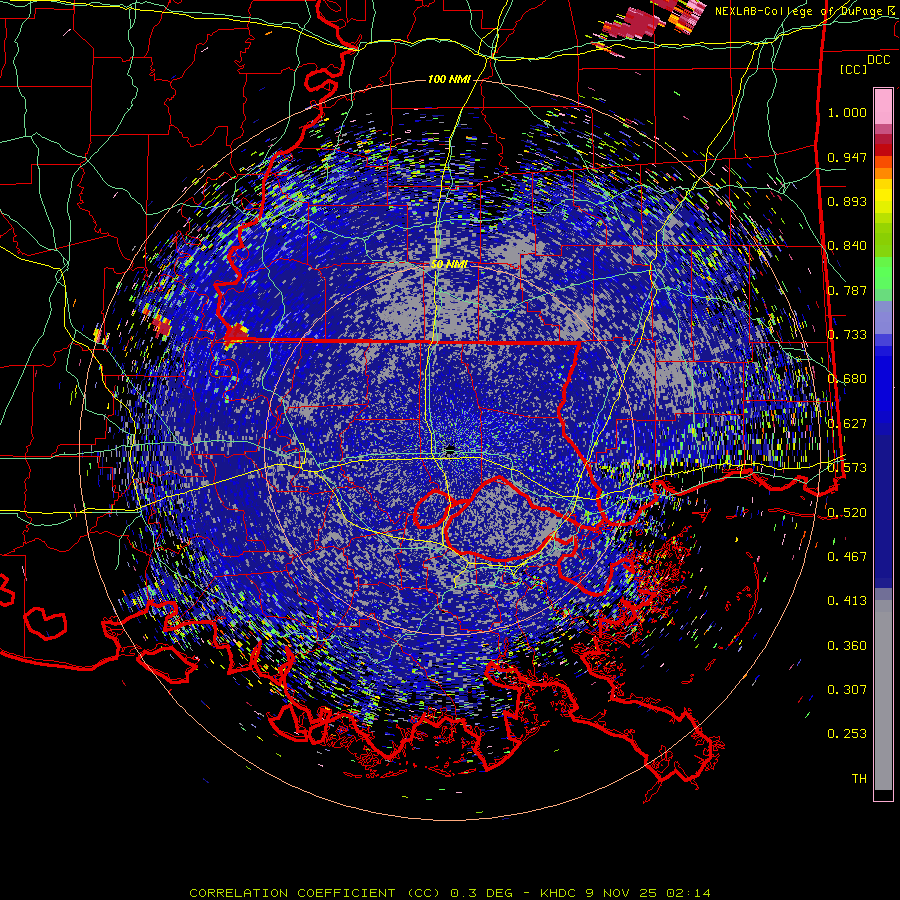Click the legend value "0.787"
900x900 pixels.
pos(847,290)
